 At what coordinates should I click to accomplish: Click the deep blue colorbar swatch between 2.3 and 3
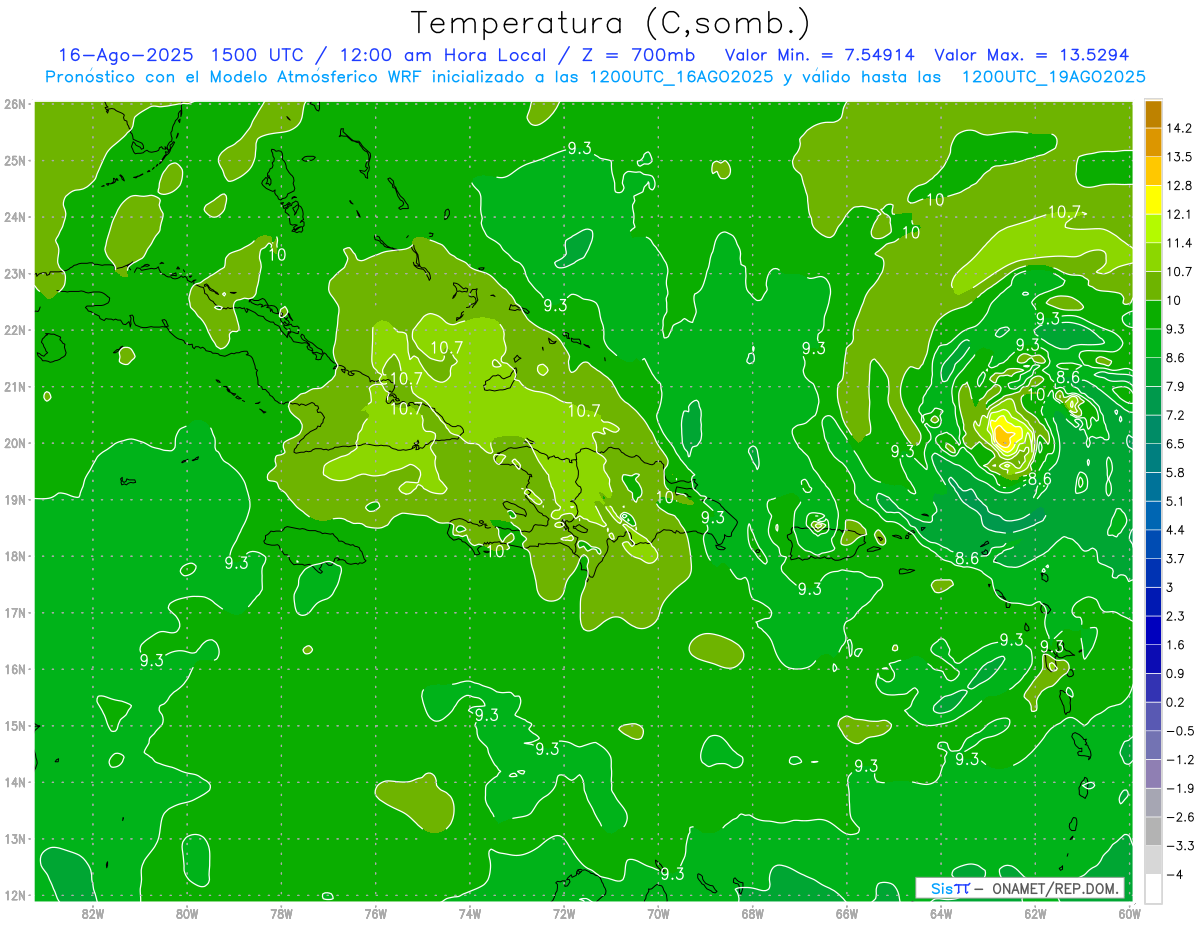tap(1153, 601)
